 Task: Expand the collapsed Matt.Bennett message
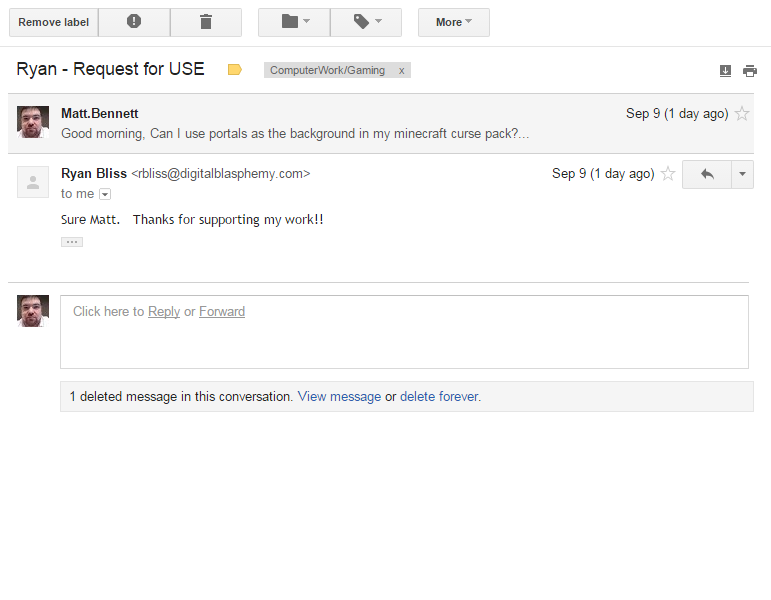[x=381, y=123]
